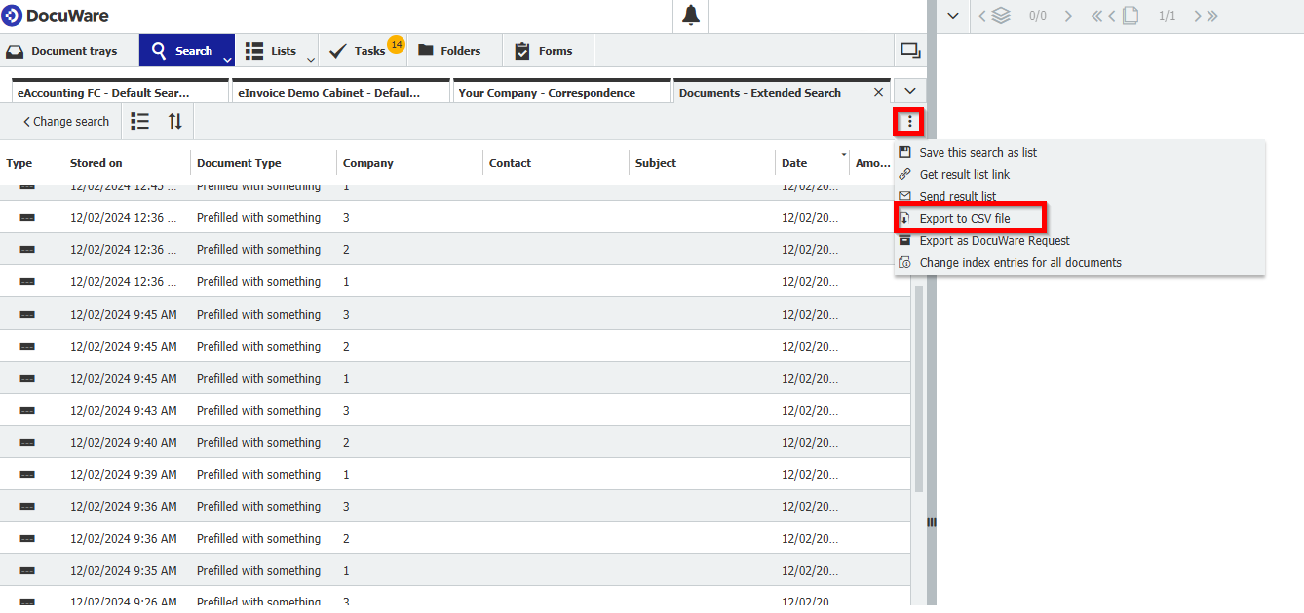The height and width of the screenshot is (613, 1304).
Task: Jump to first page in viewer
Action: tap(1097, 15)
